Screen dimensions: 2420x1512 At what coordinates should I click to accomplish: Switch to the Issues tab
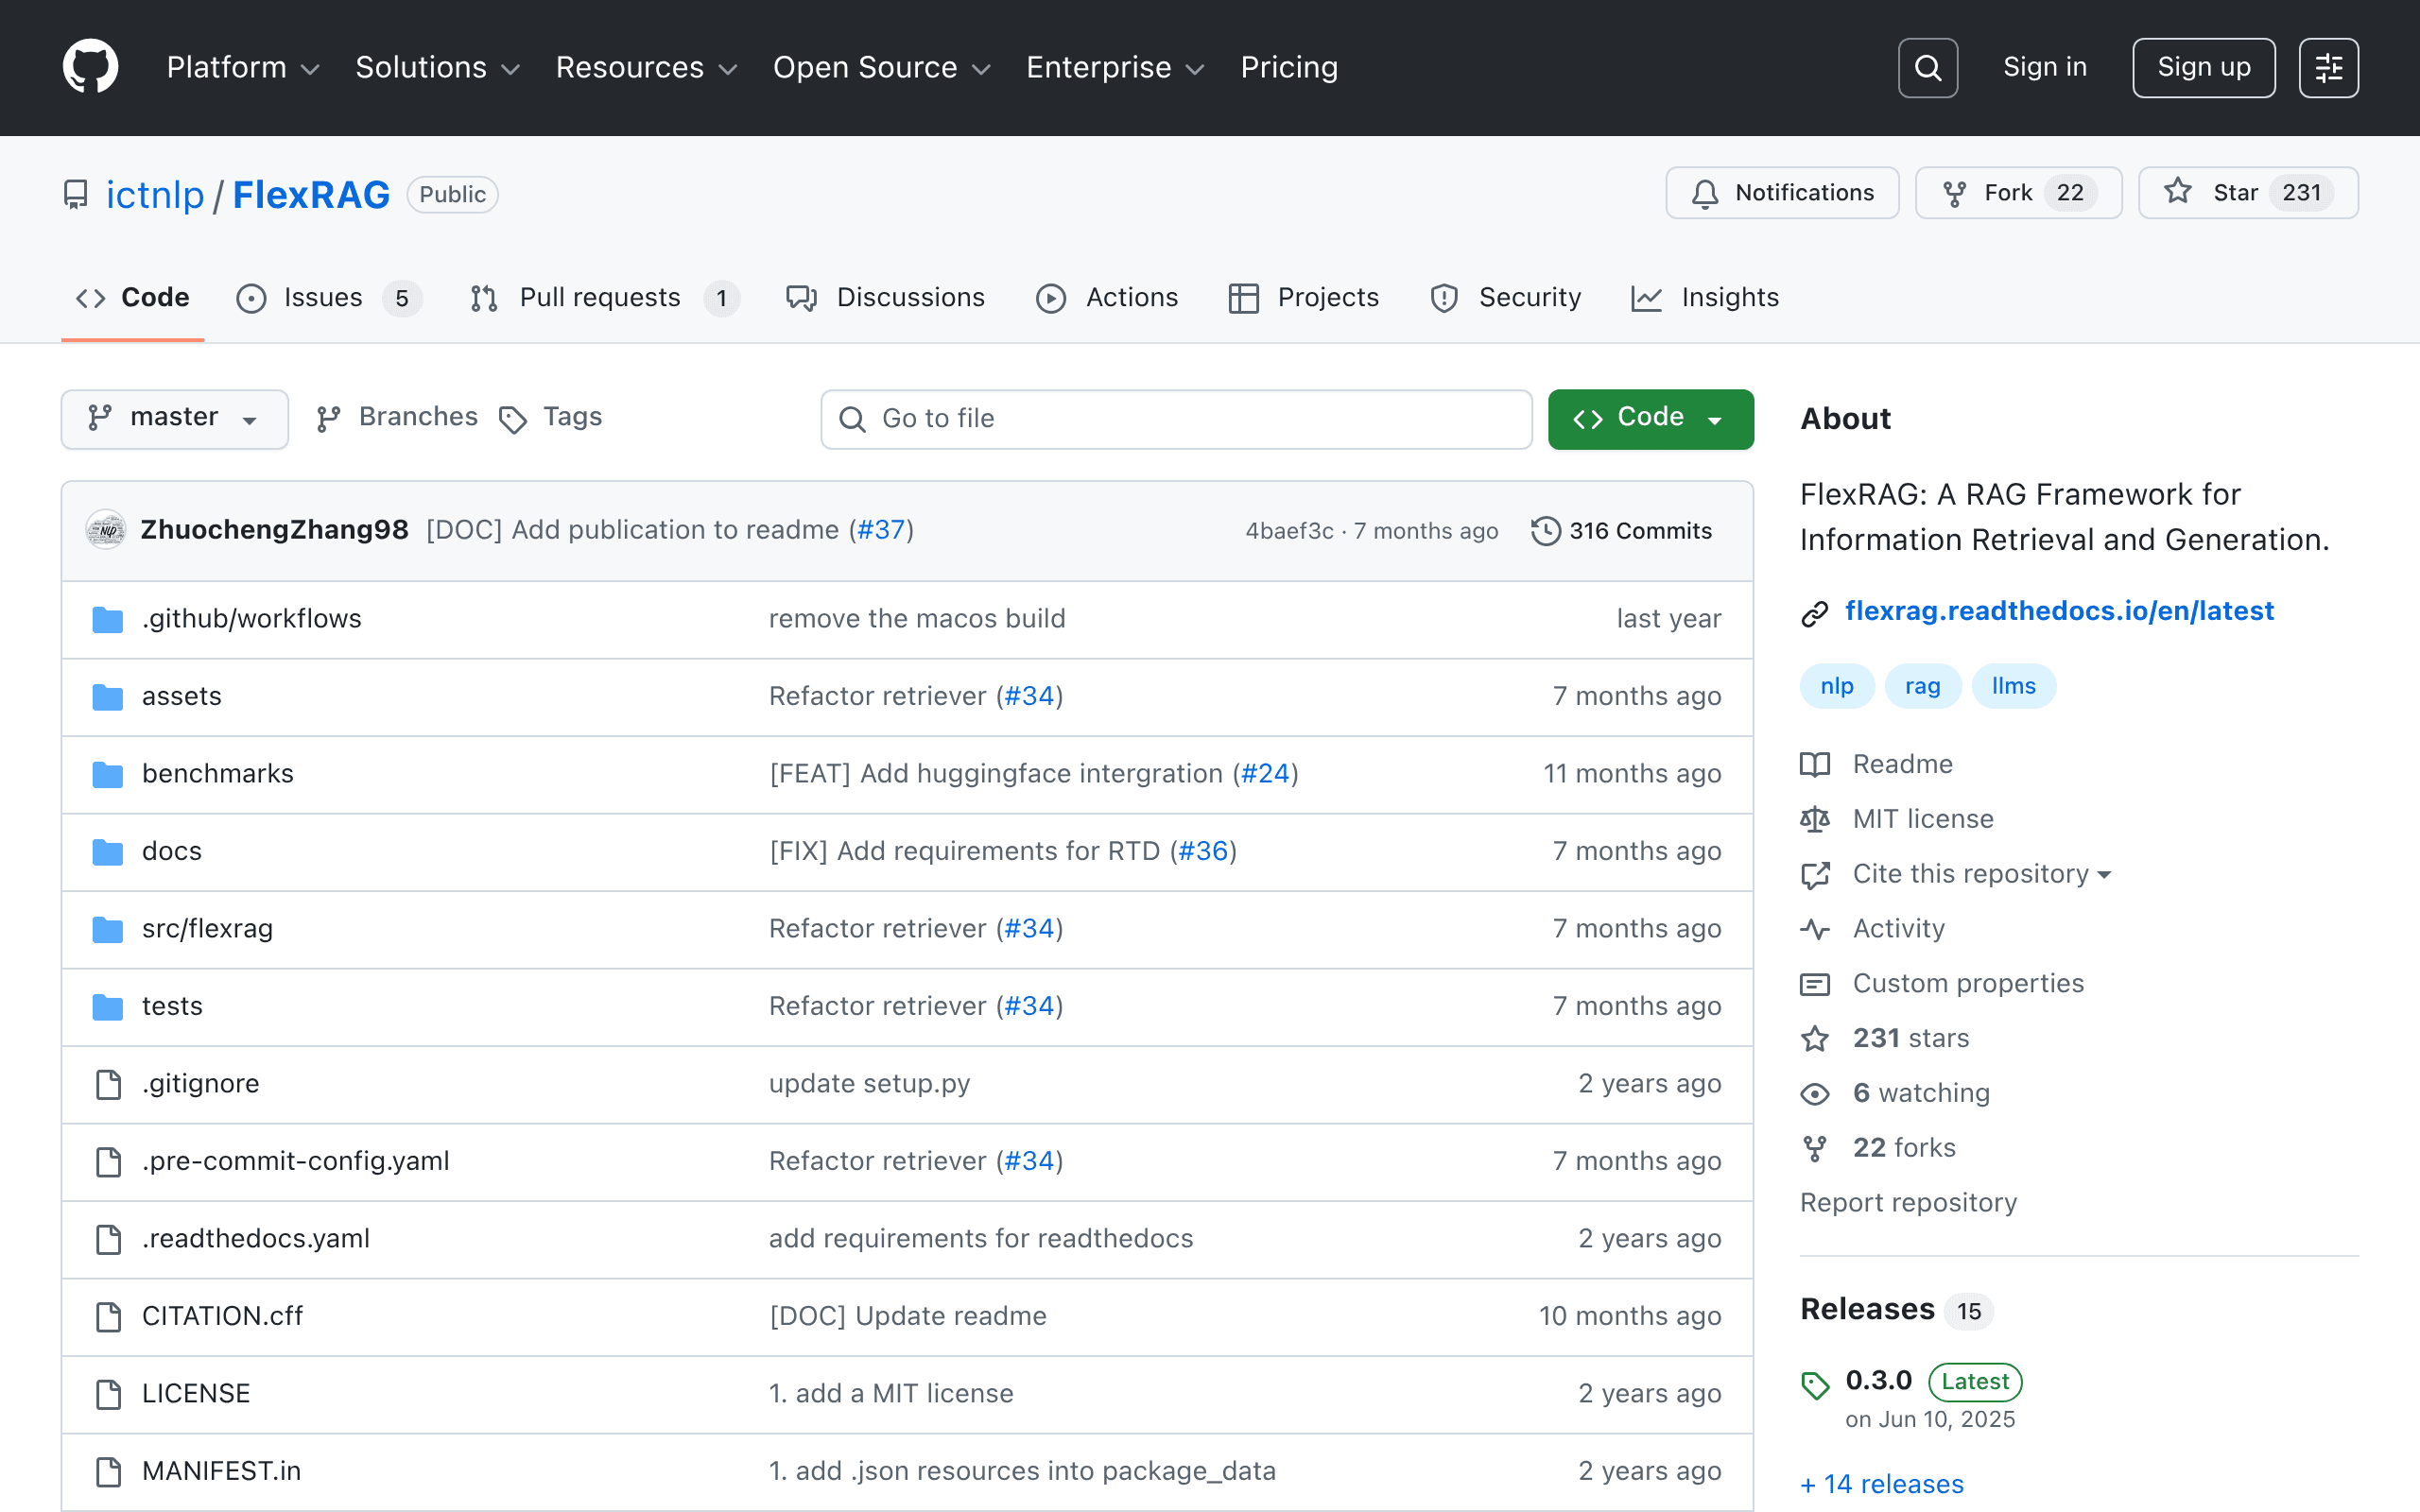(329, 298)
